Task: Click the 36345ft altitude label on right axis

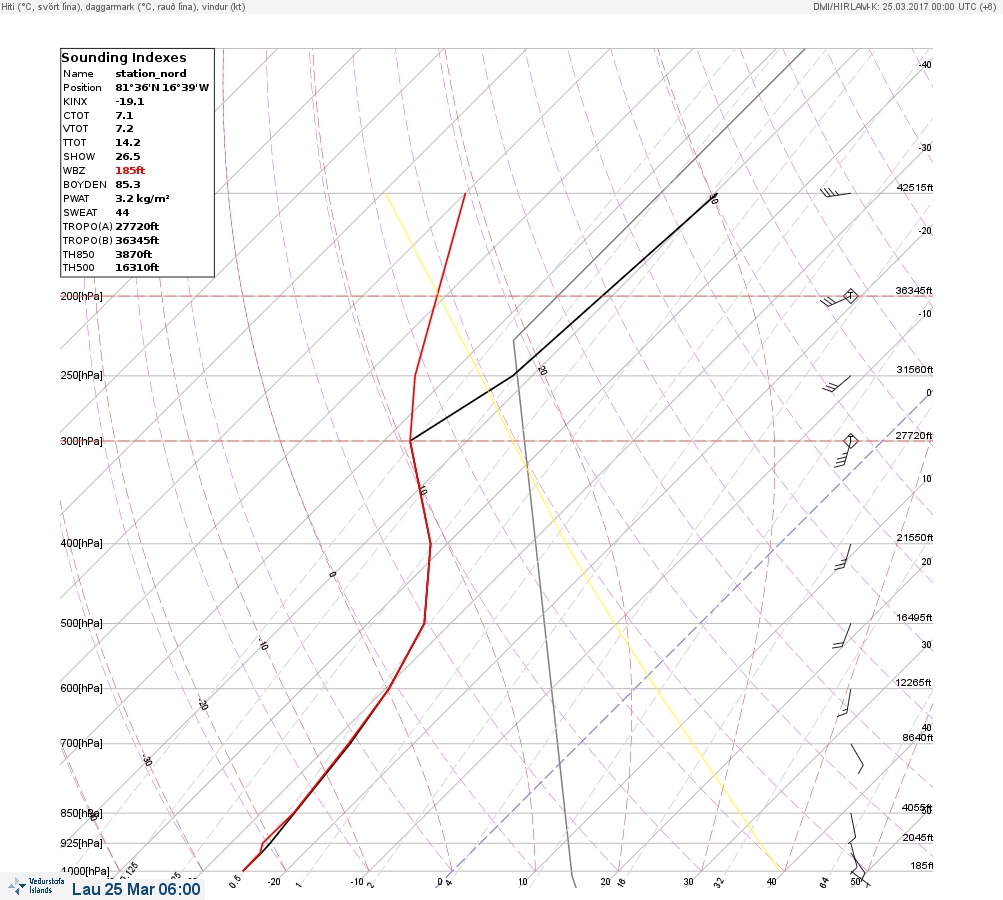Action: coord(914,290)
